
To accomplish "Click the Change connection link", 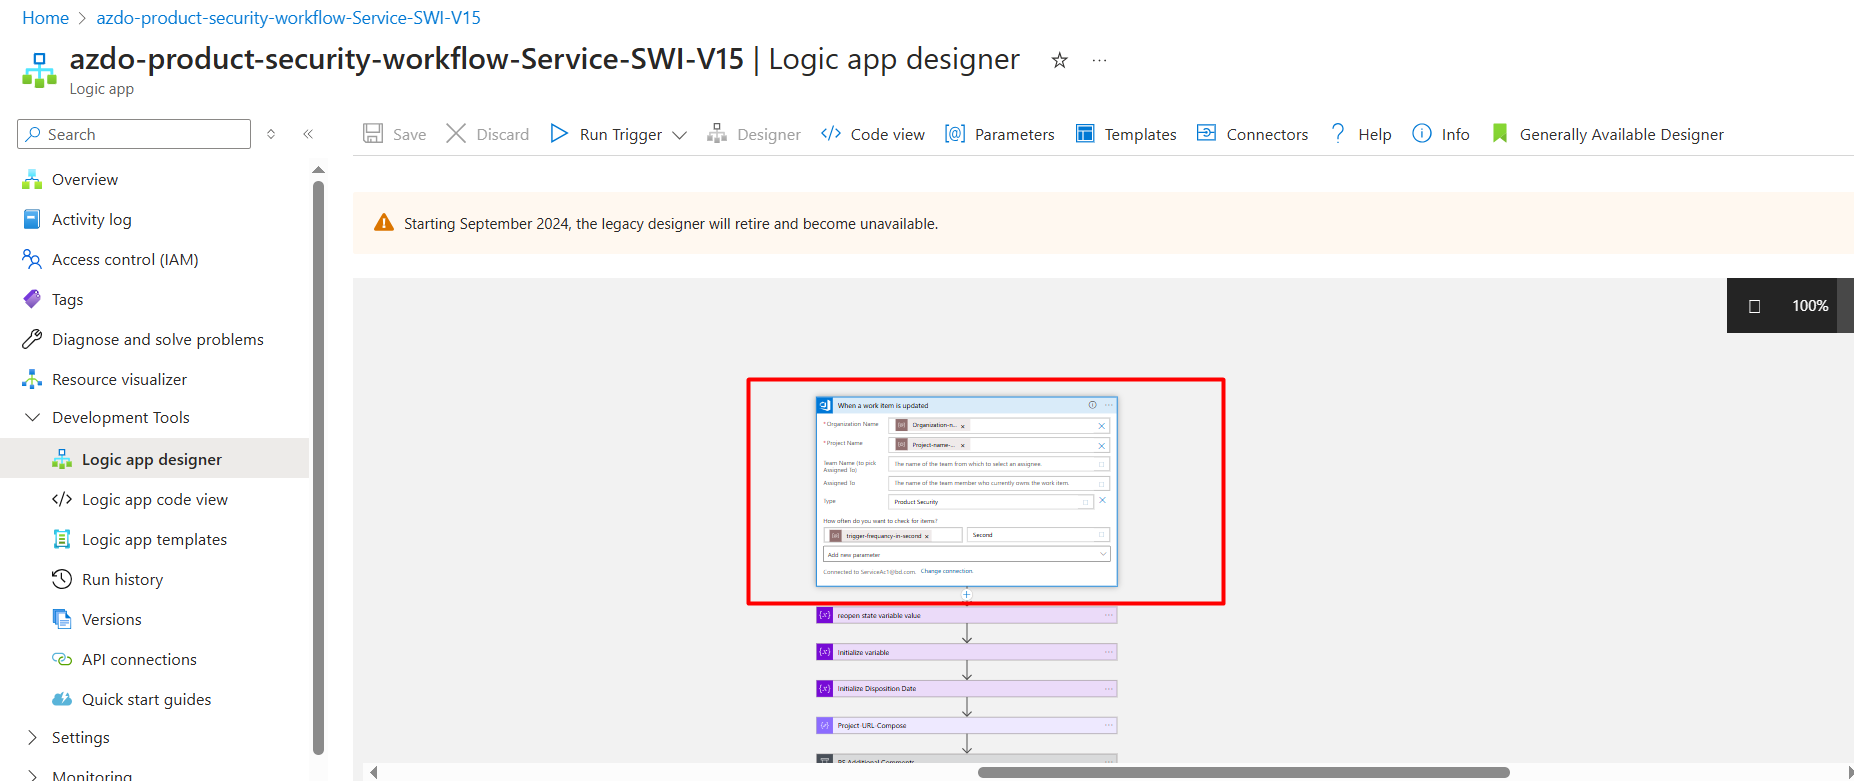I will pos(946,571).
